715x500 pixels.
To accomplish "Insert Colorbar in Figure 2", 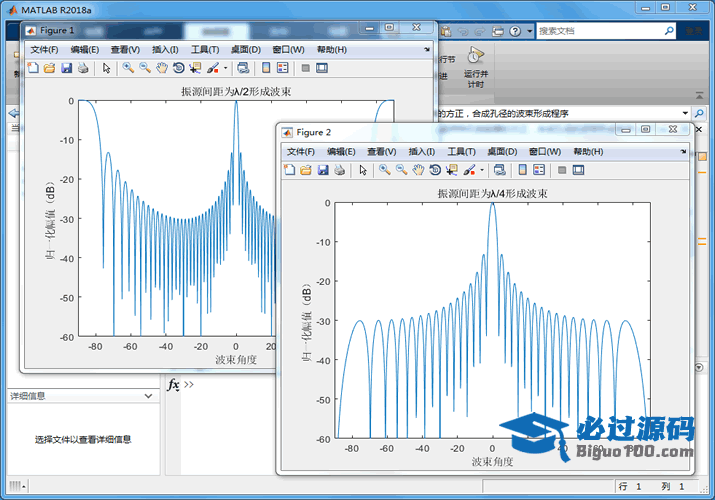I will [523, 170].
